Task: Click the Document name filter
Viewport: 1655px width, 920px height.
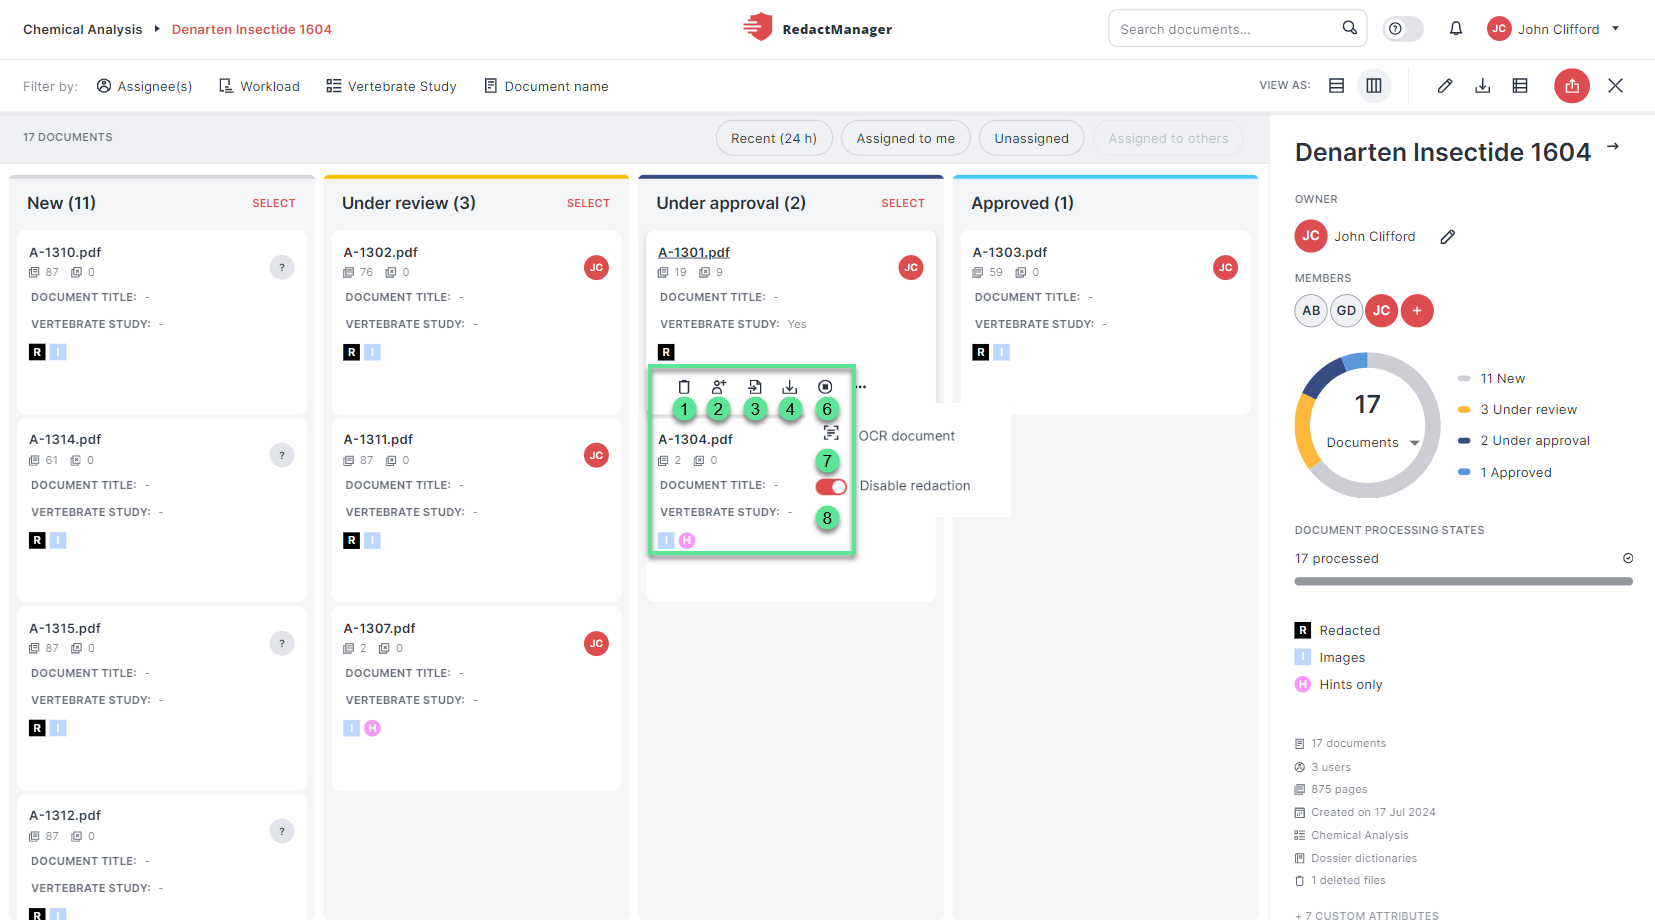Action: [x=547, y=86]
